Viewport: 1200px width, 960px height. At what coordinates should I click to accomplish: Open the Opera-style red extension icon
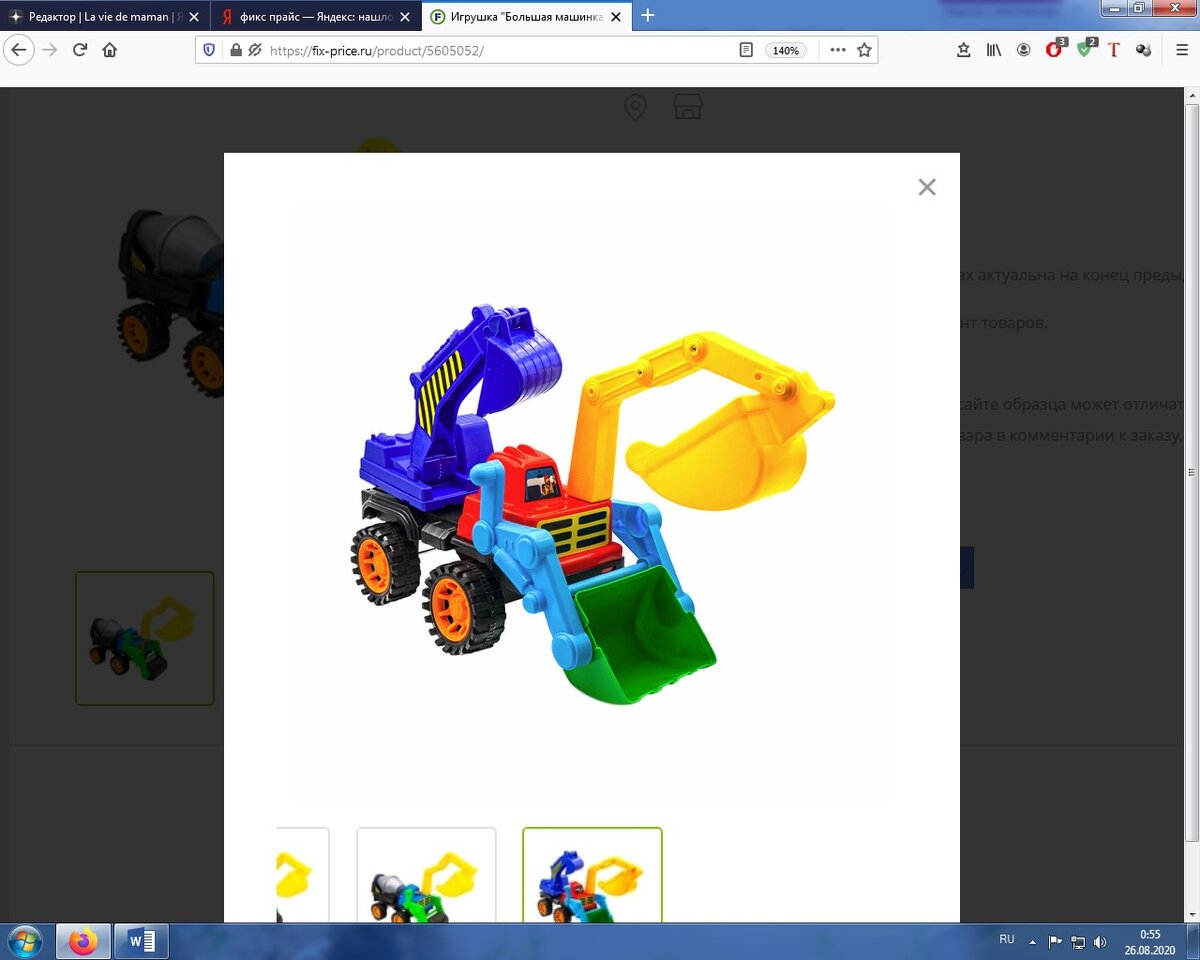pos(1055,49)
